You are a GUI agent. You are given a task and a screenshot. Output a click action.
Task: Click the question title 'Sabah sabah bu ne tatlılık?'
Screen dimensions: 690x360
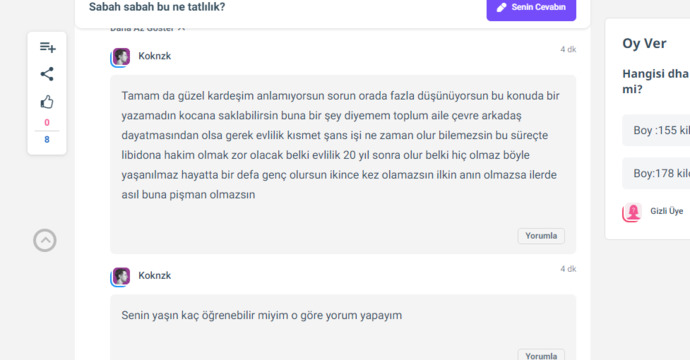tap(157, 7)
